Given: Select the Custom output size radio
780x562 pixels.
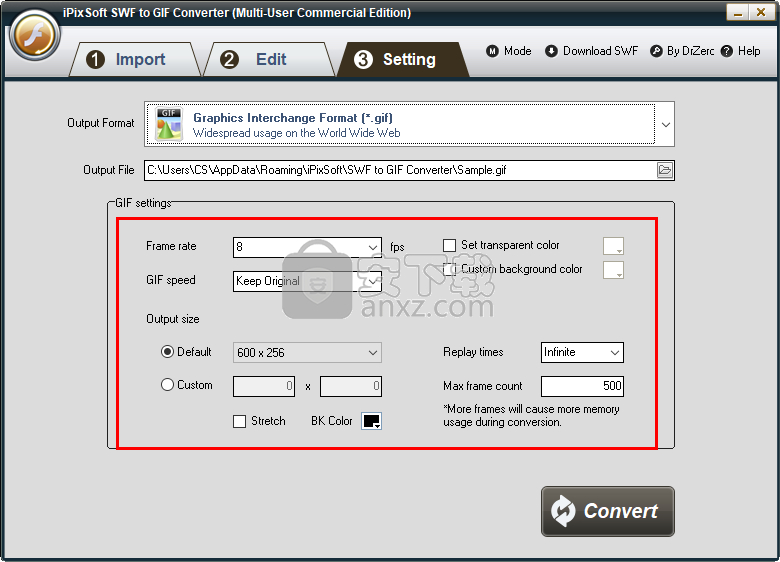Looking at the screenshot, I should 167,385.
